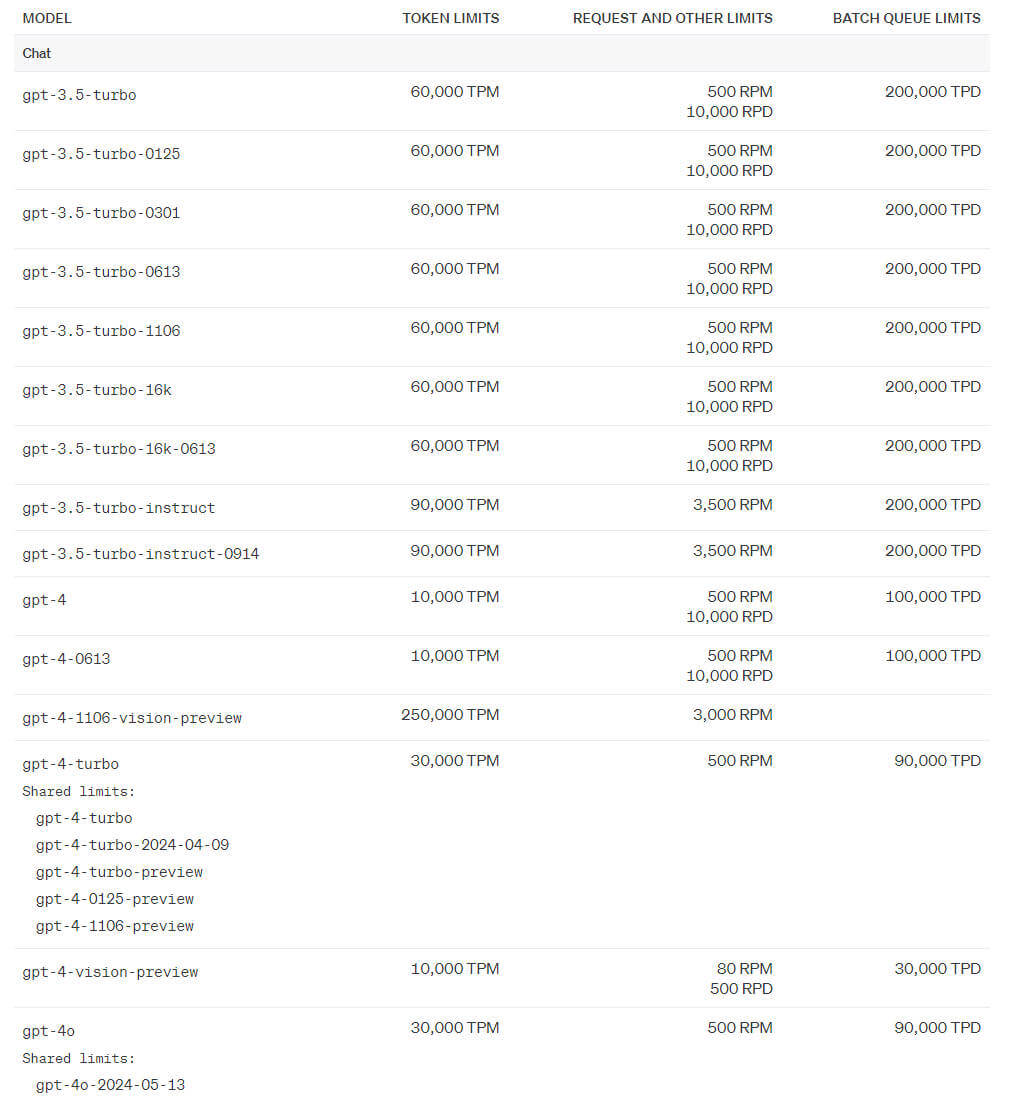Click the gpt-4-vision-preview model name
1017x1104 pixels.
(110, 972)
